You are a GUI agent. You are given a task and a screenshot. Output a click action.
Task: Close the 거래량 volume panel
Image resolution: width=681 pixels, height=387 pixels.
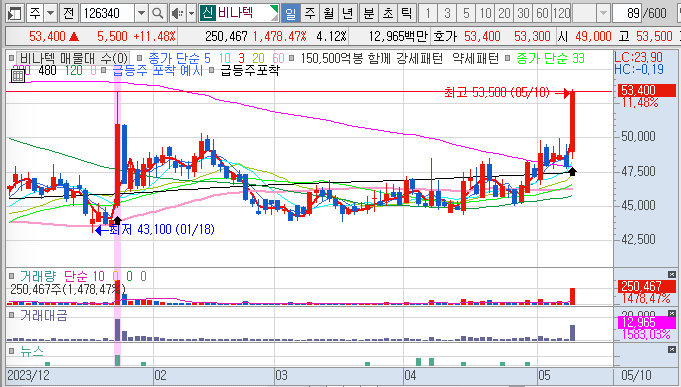point(671,275)
